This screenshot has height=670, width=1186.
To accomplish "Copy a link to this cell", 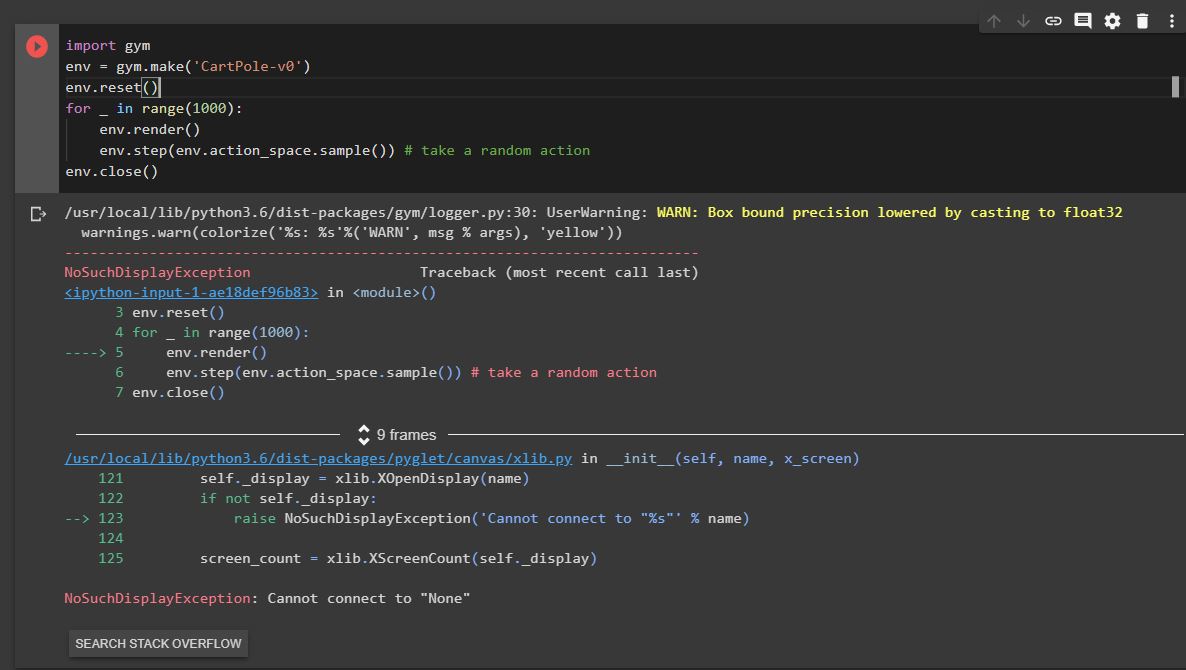I will click(1052, 19).
